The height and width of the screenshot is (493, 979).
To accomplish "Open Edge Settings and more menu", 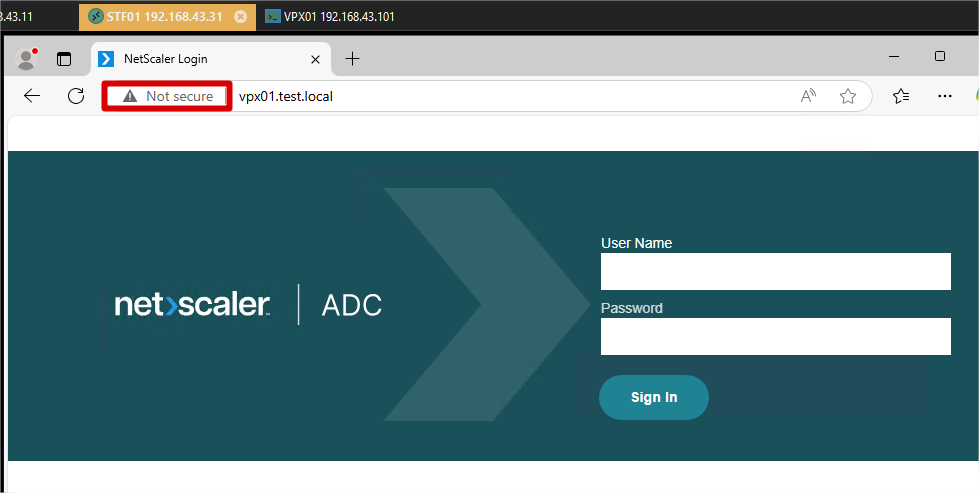I will click(x=945, y=96).
